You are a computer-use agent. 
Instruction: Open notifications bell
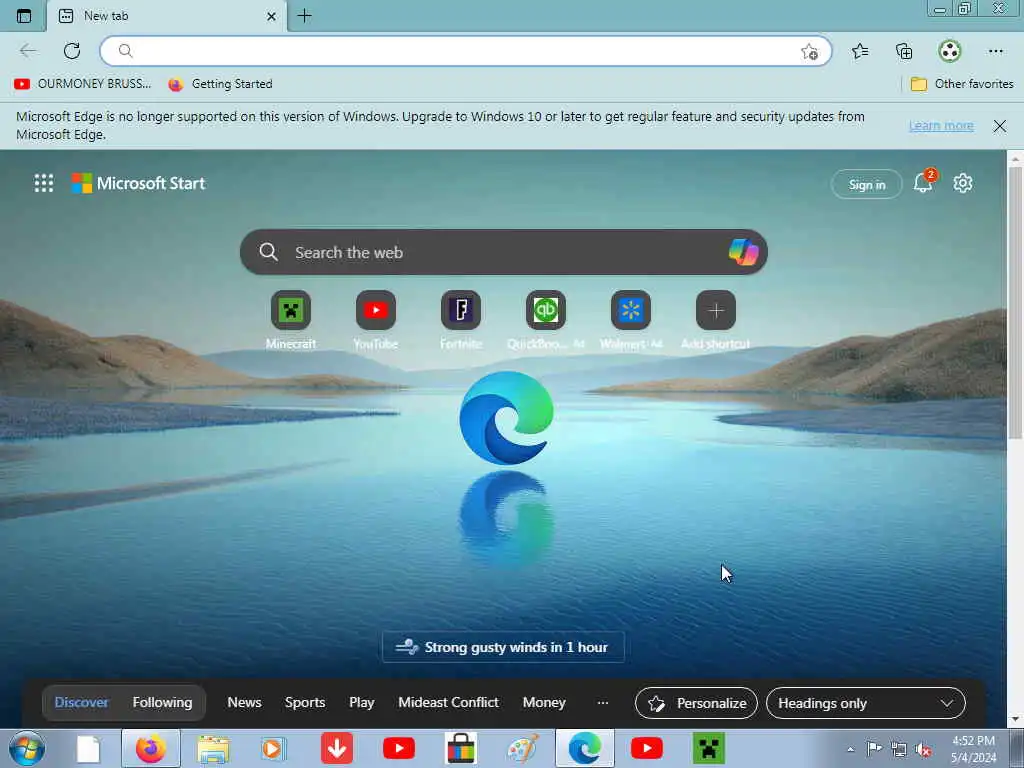coord(923,183)
